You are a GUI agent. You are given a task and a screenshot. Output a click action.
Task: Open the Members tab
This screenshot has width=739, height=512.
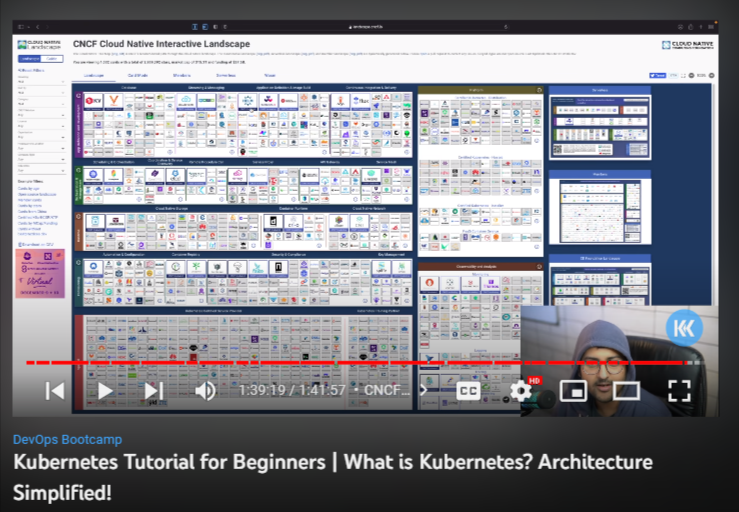(181, 75)
